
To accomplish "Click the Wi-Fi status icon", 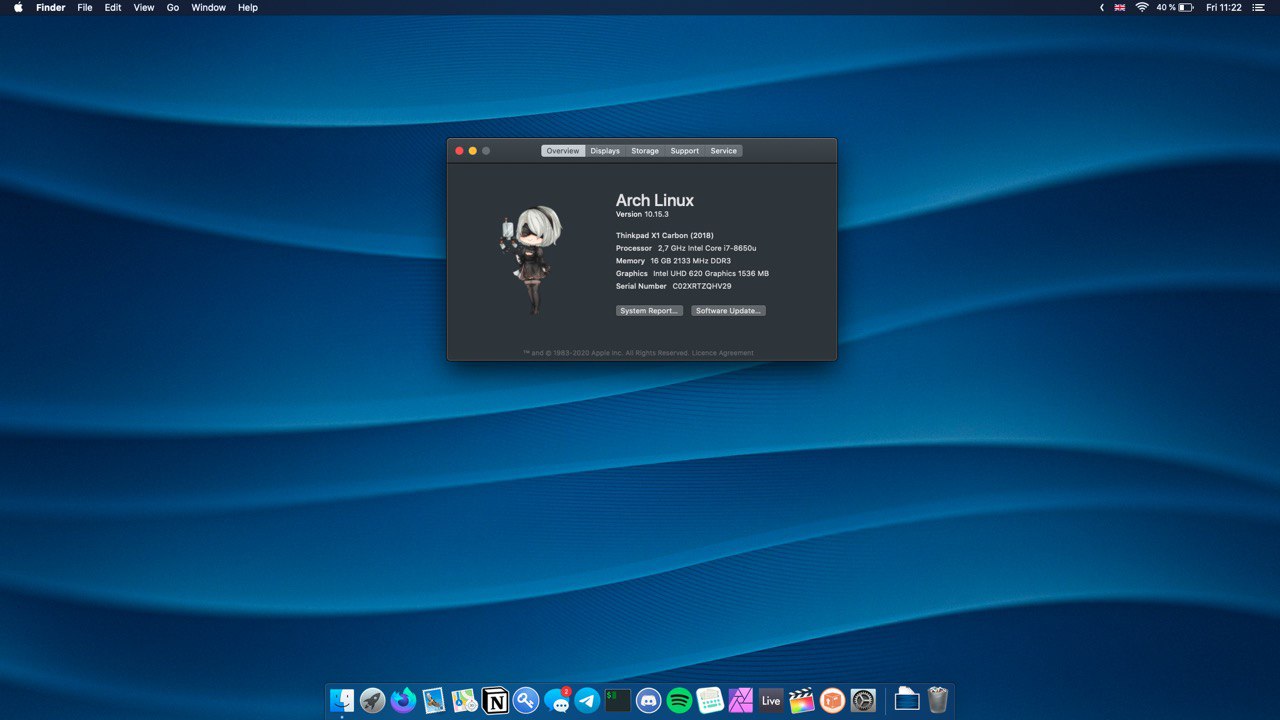I will (x=1141, y=7).
